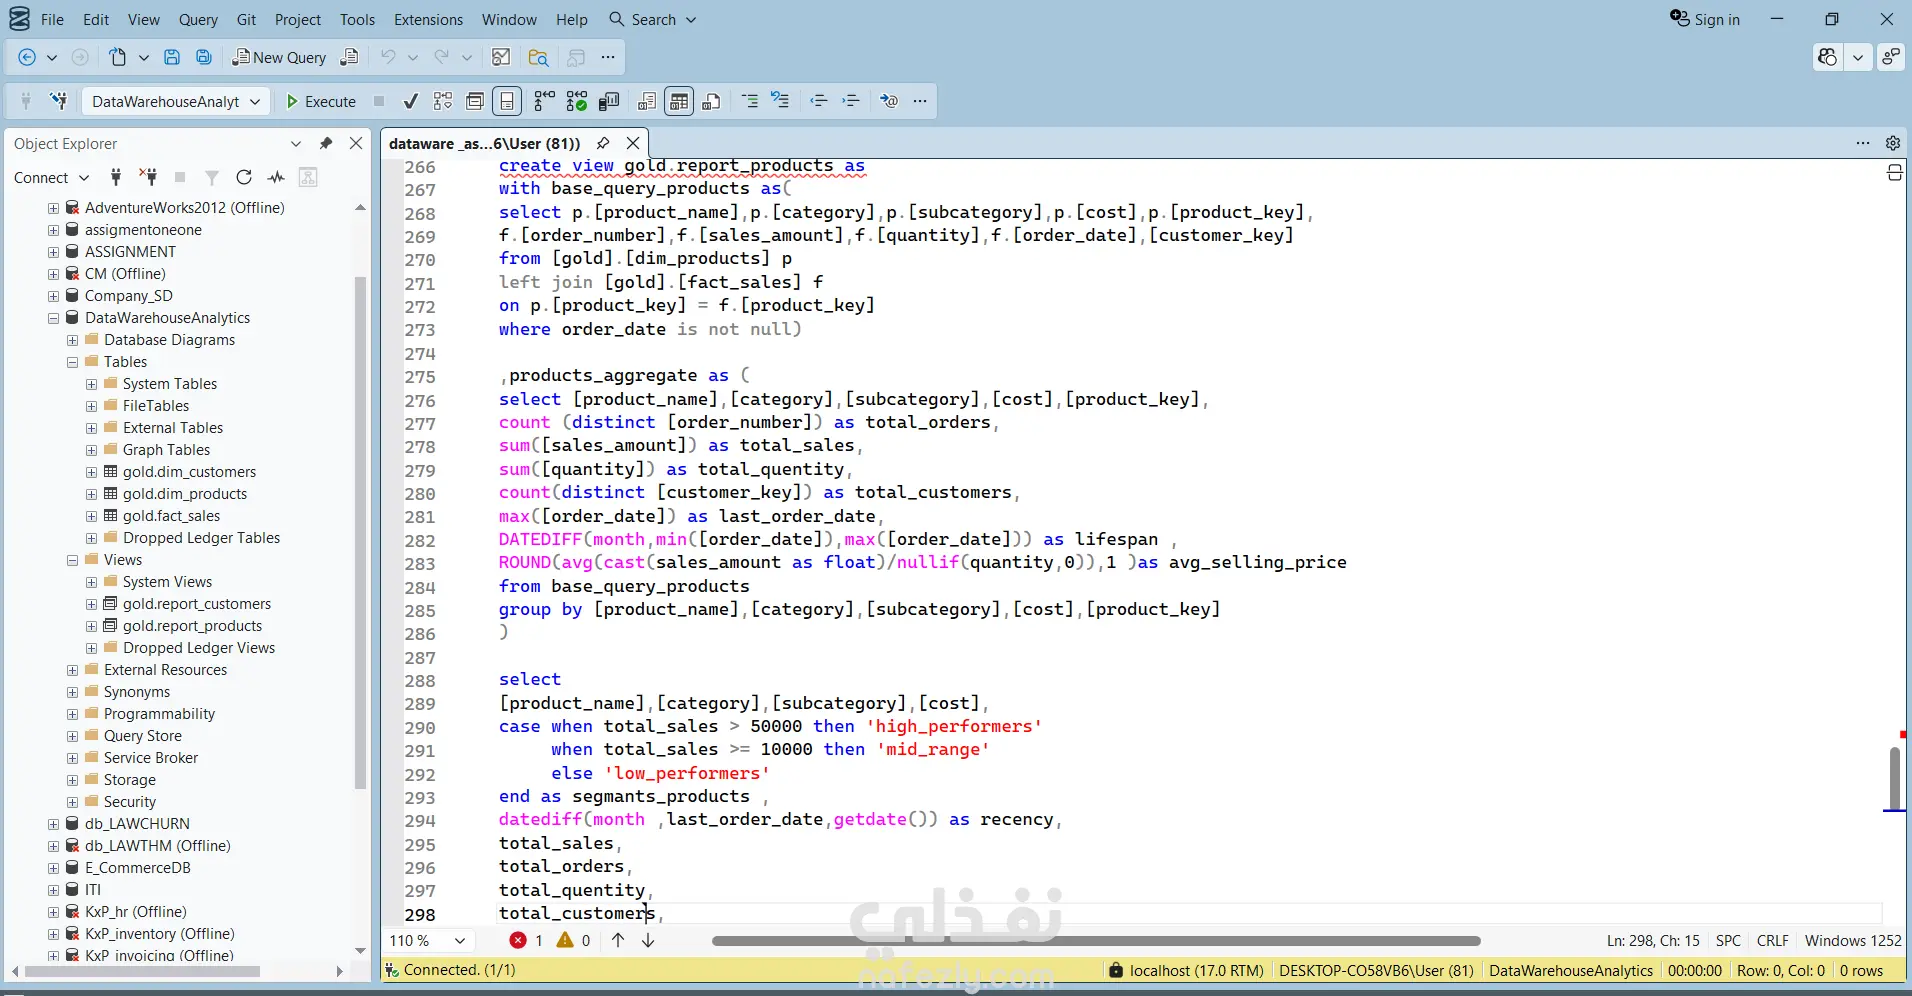The width and height of the screenshot is (1912, 996).
Task: Click the Save file icon
Action: 172,57
